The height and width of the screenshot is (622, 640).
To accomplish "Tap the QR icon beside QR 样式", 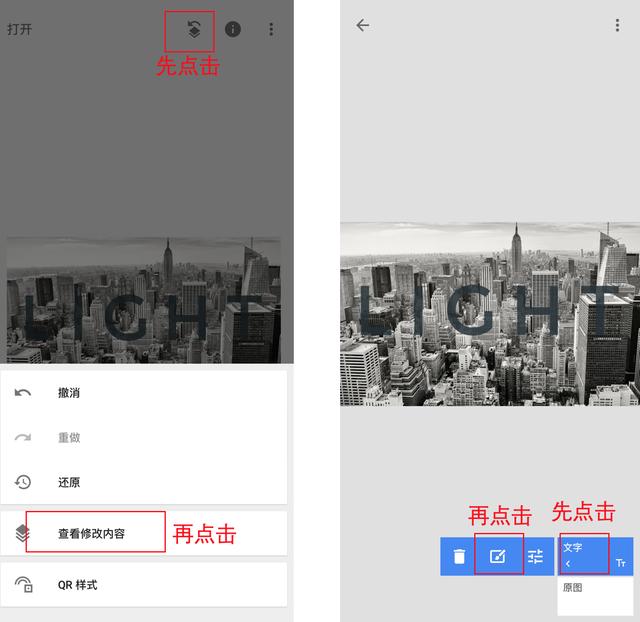I will click(24, 584).
